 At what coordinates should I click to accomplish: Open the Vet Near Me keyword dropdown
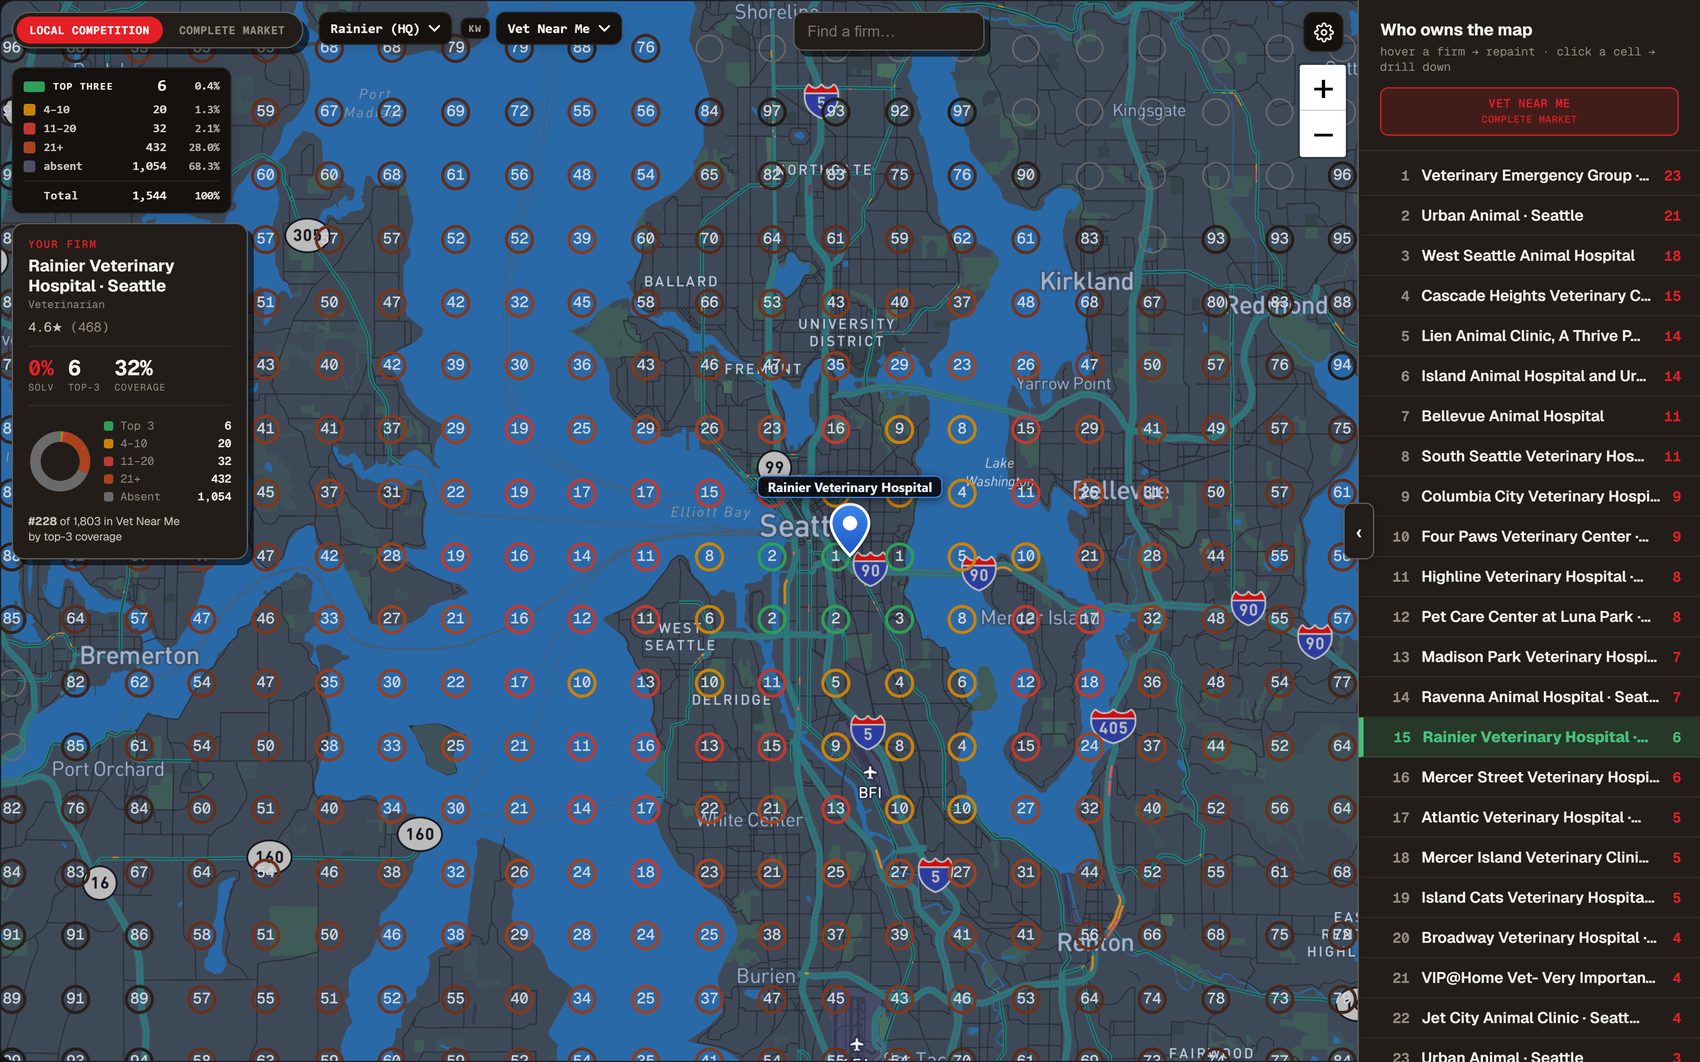click(x=558, y=29)
